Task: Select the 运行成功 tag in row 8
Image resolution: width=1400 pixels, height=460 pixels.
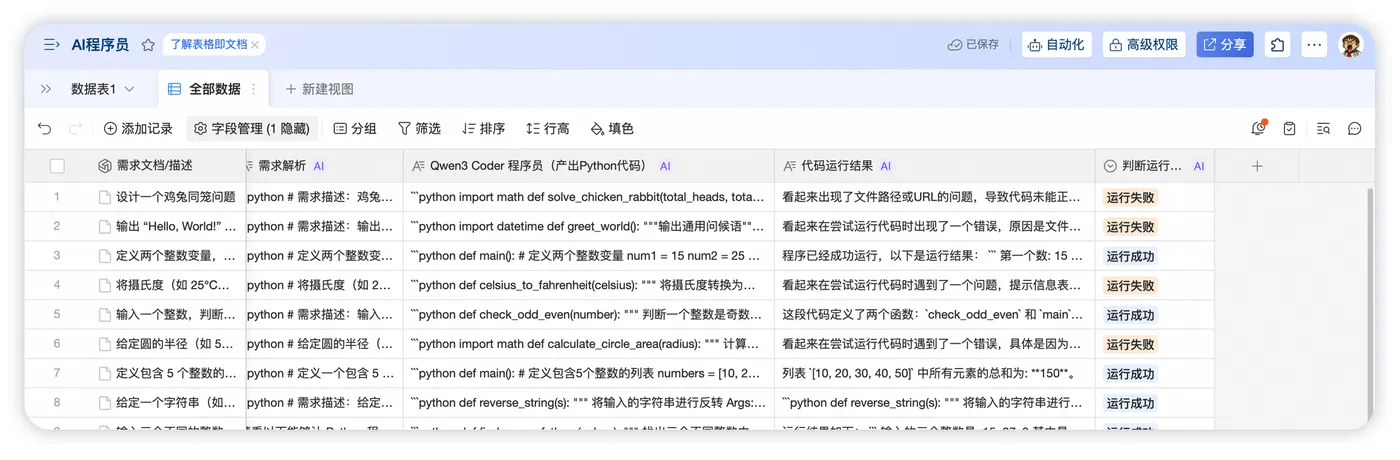Action: tap(1130, 403)
